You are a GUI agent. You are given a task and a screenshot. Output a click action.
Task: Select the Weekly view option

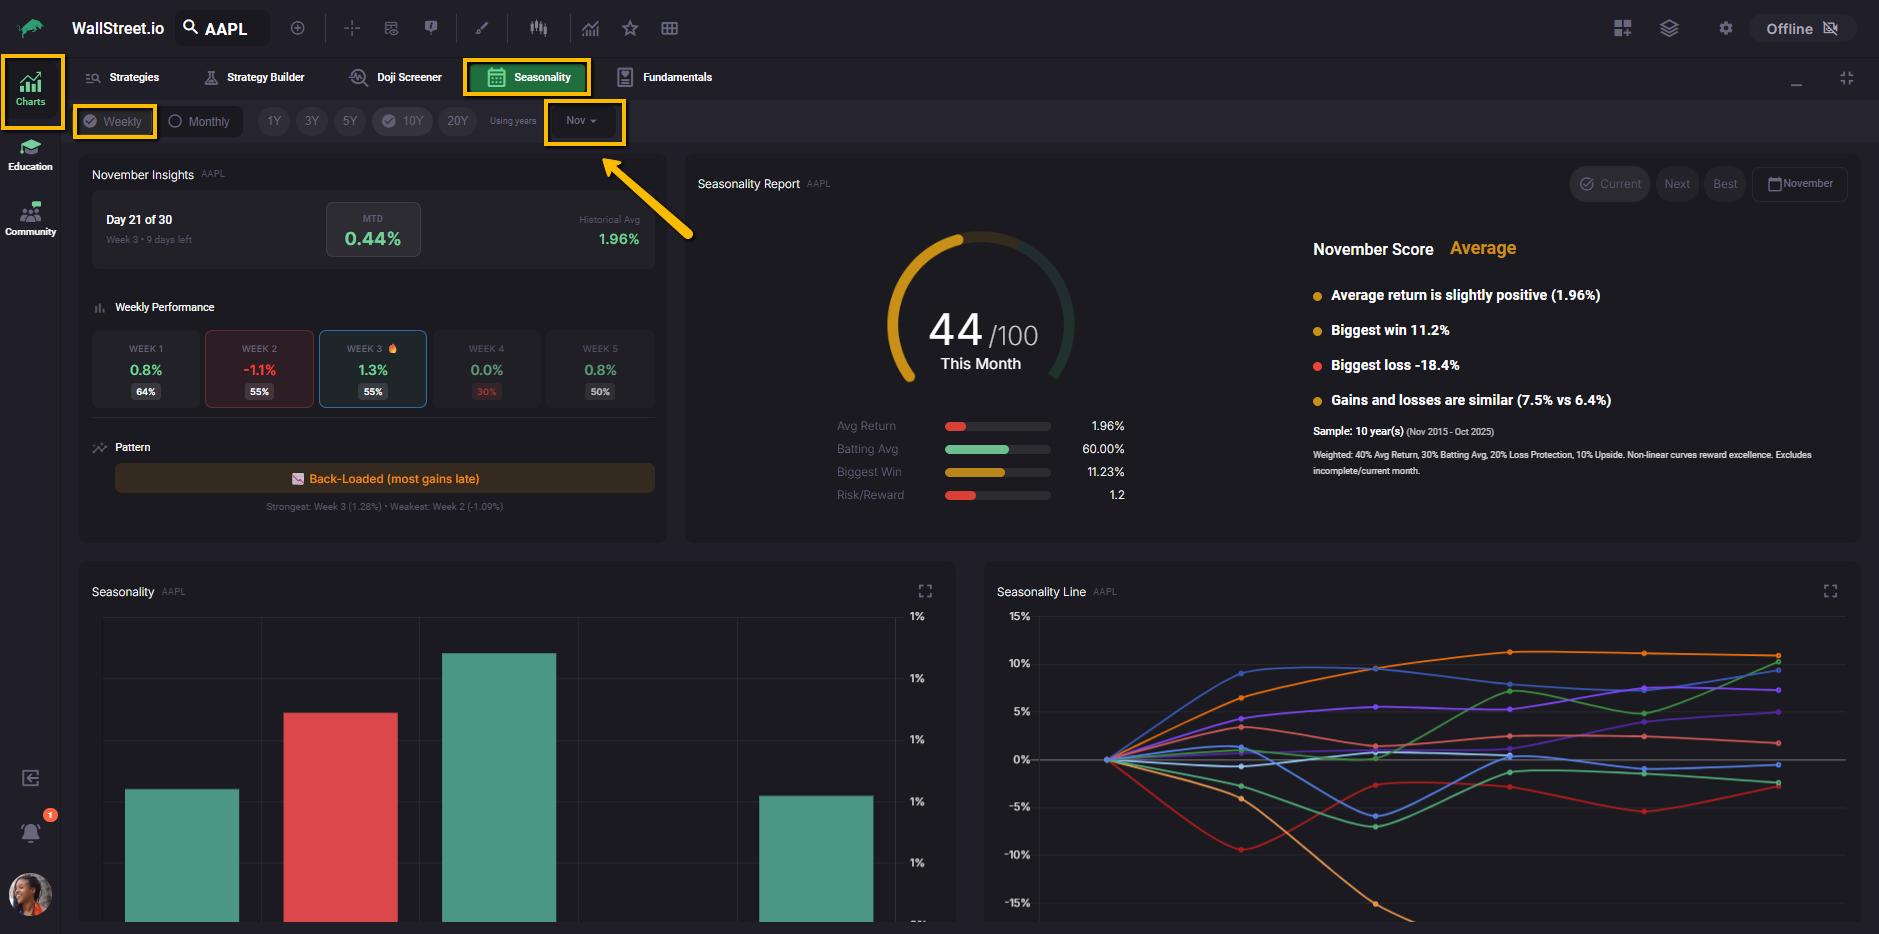tap(114, 121)
